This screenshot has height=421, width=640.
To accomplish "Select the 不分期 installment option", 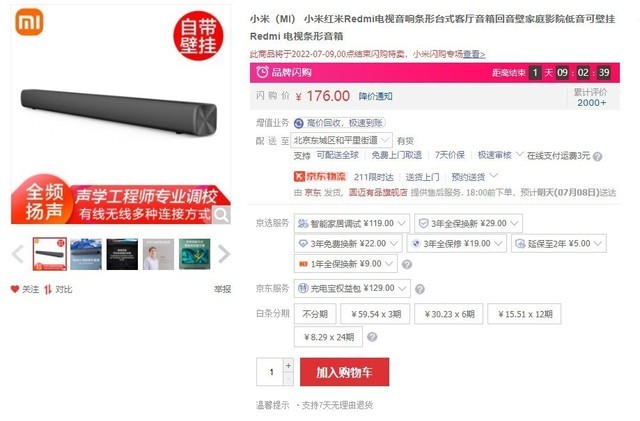I will point(315,314).
